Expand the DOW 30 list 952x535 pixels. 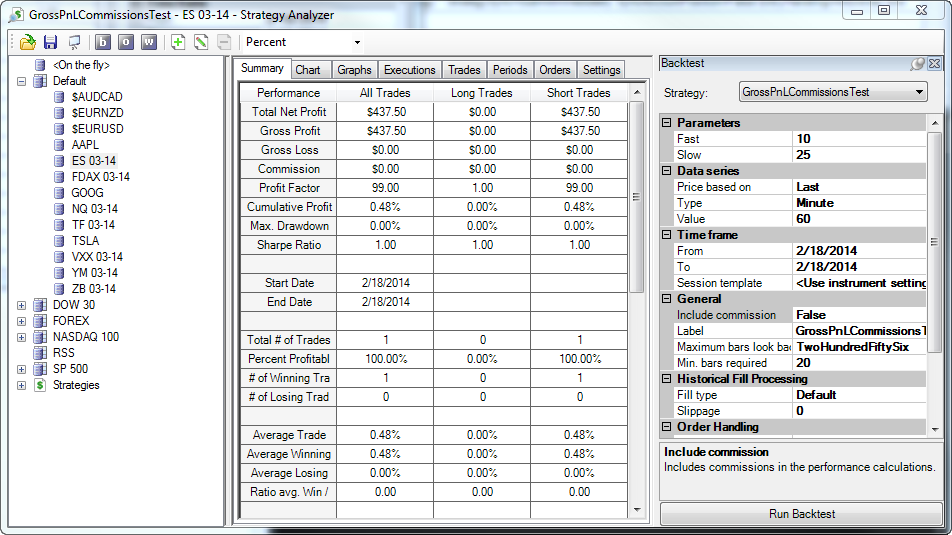pos(21,305)
